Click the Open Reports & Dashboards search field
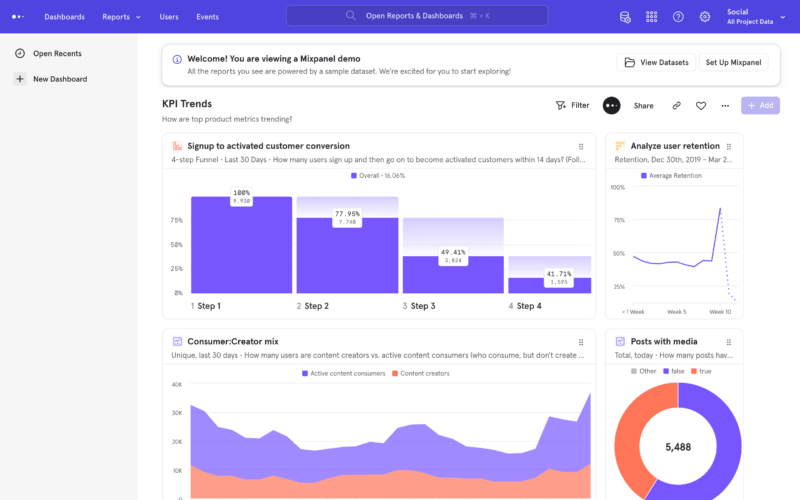Screen dimensions: 800x500 (x=417, y=16)
